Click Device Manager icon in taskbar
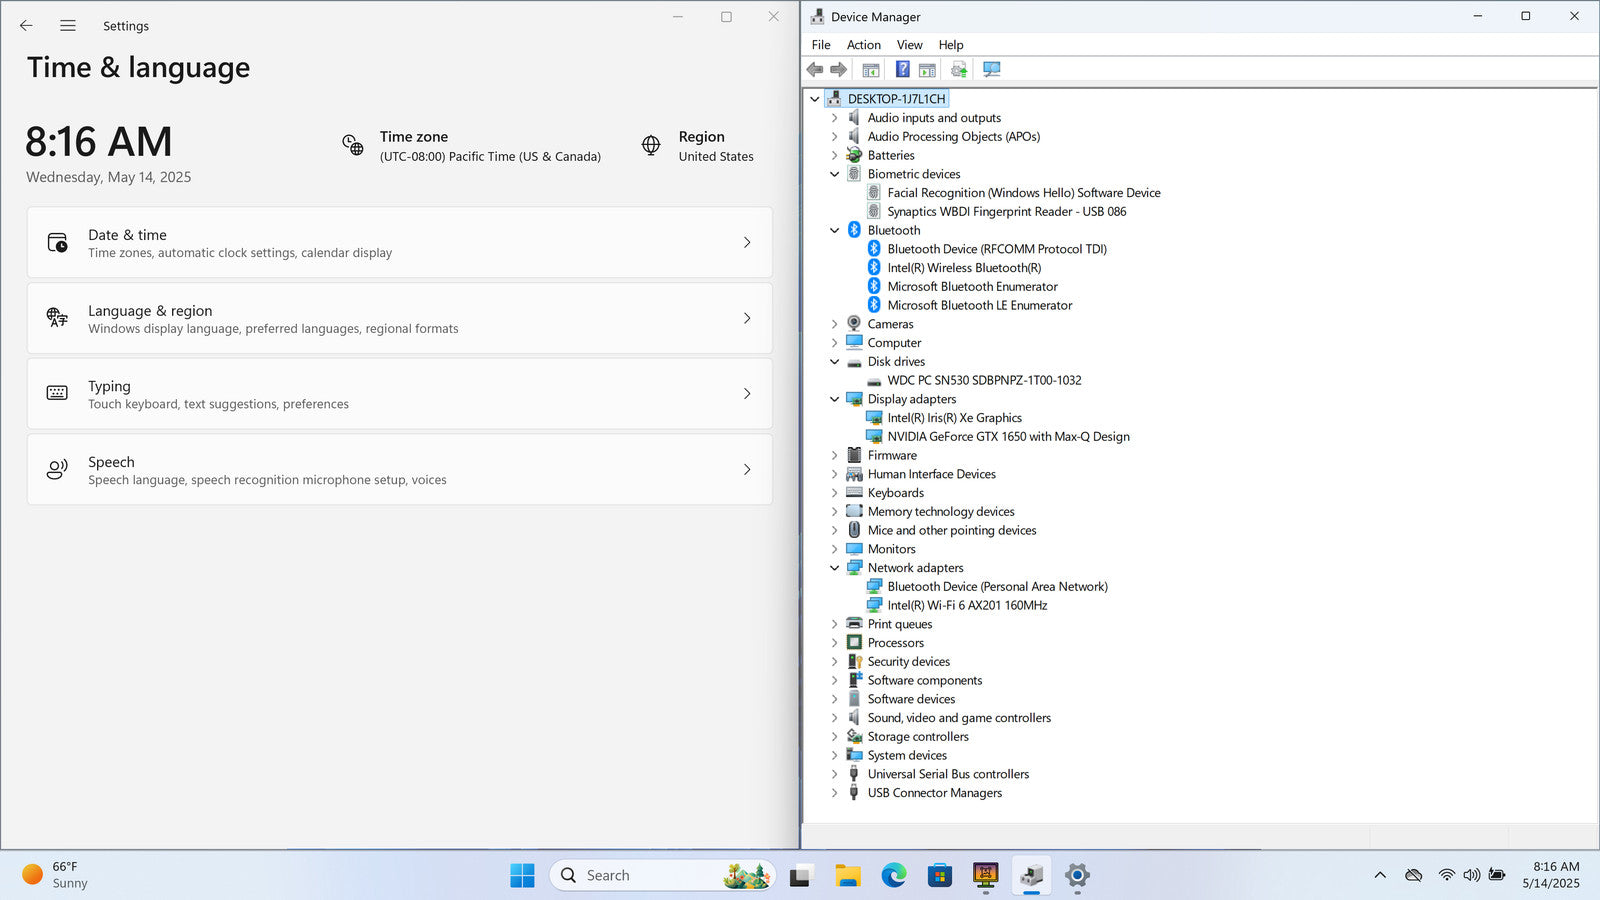The image size is (1600, 900). (x=1032, y=875)
